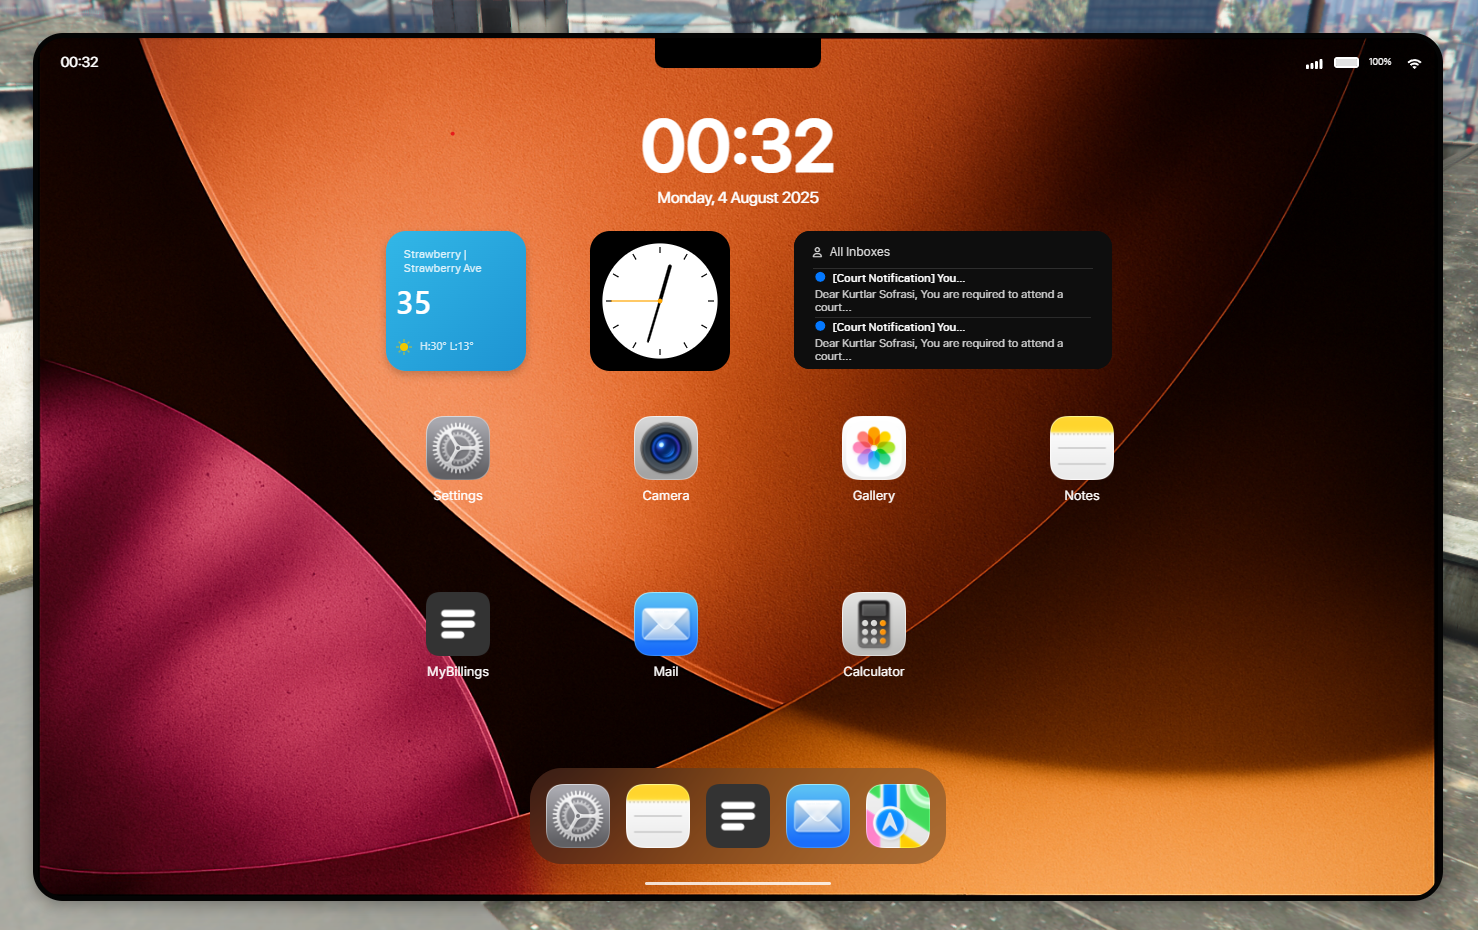
Task: Click the All Inboxes header
Action: (859, 252)
